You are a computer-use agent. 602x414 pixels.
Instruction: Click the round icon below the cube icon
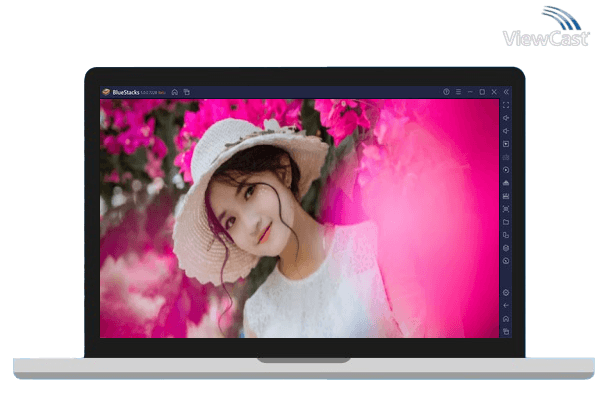(506, 261)
